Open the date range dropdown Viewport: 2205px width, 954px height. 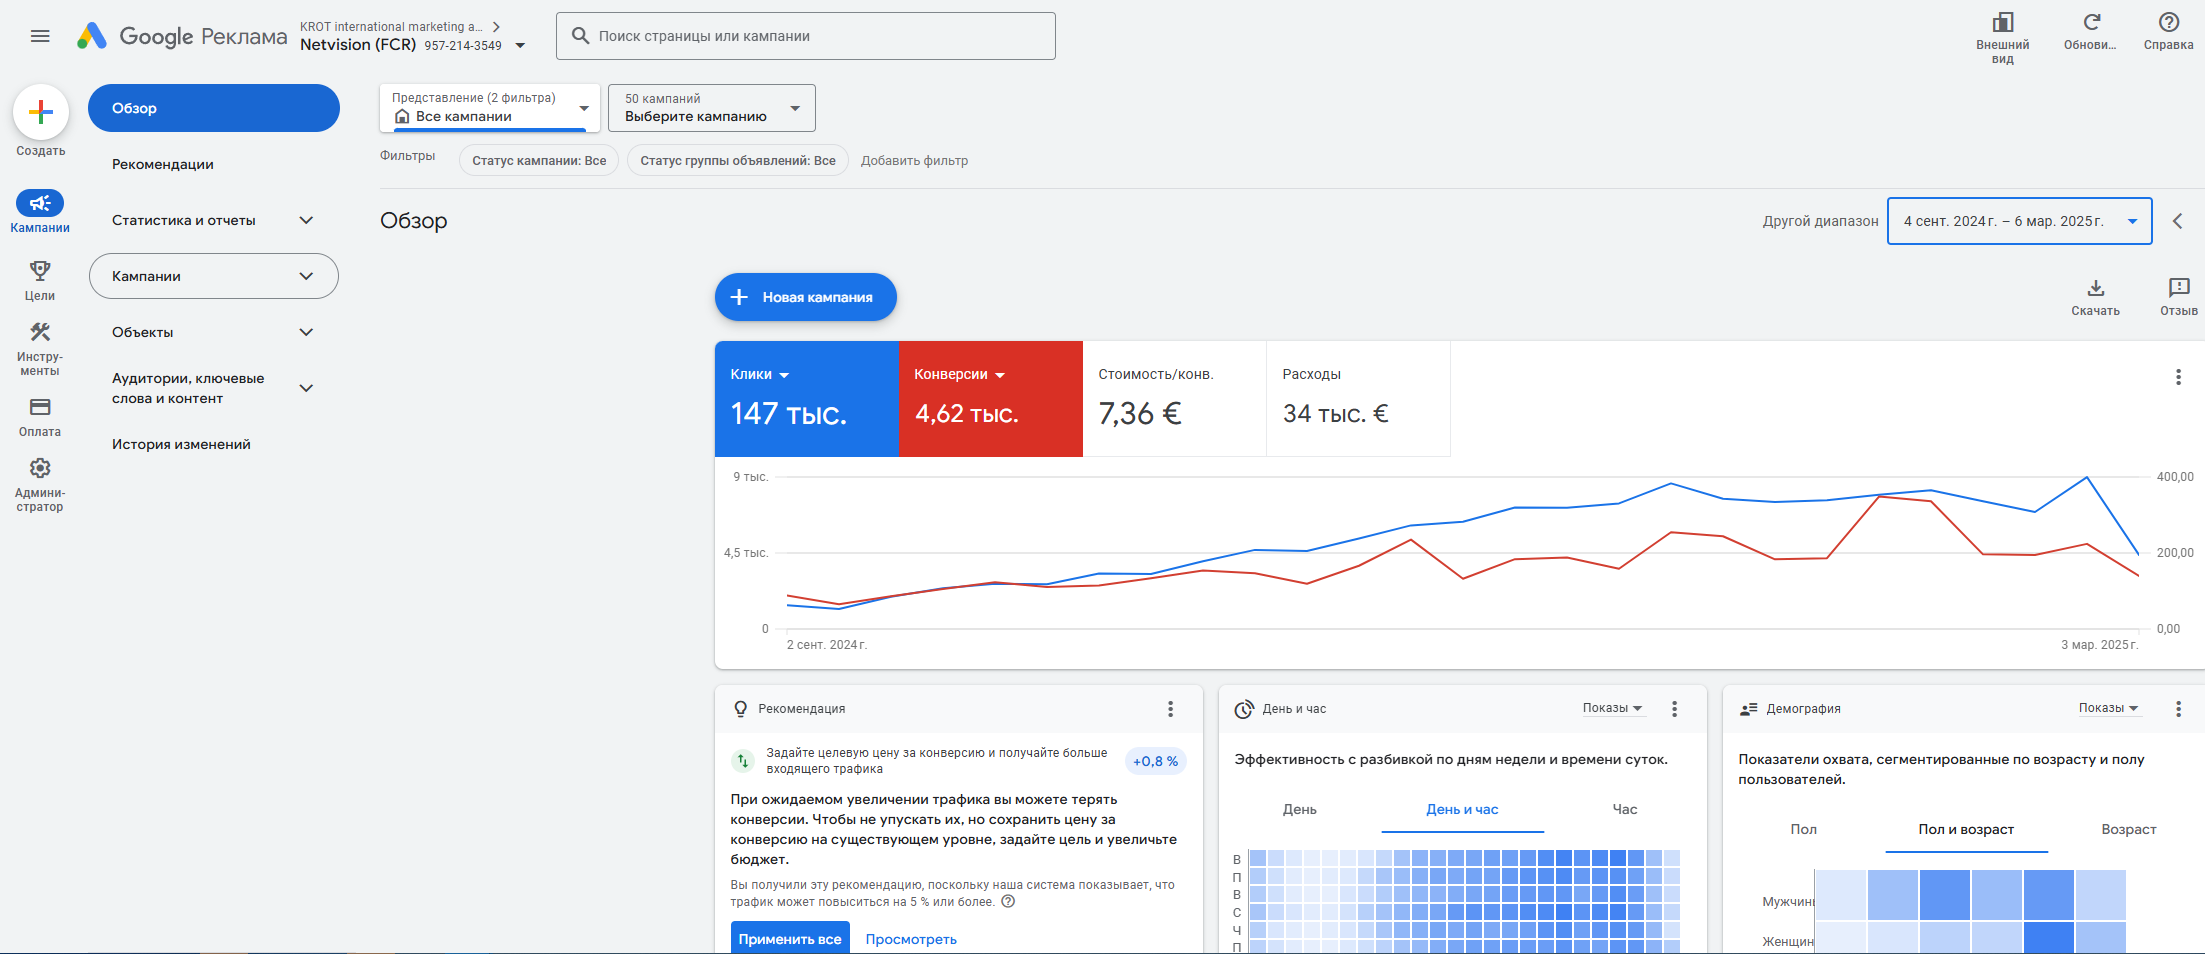(2018, 221)
